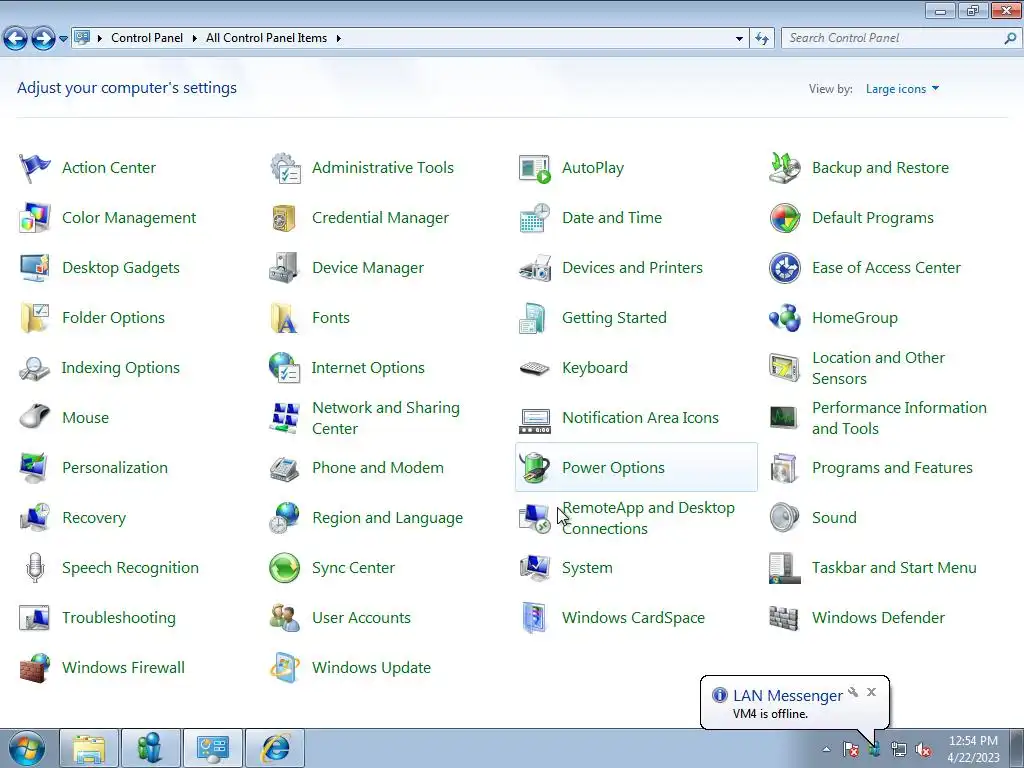Open Internet Explorer from the taskbar

[274, 748]
